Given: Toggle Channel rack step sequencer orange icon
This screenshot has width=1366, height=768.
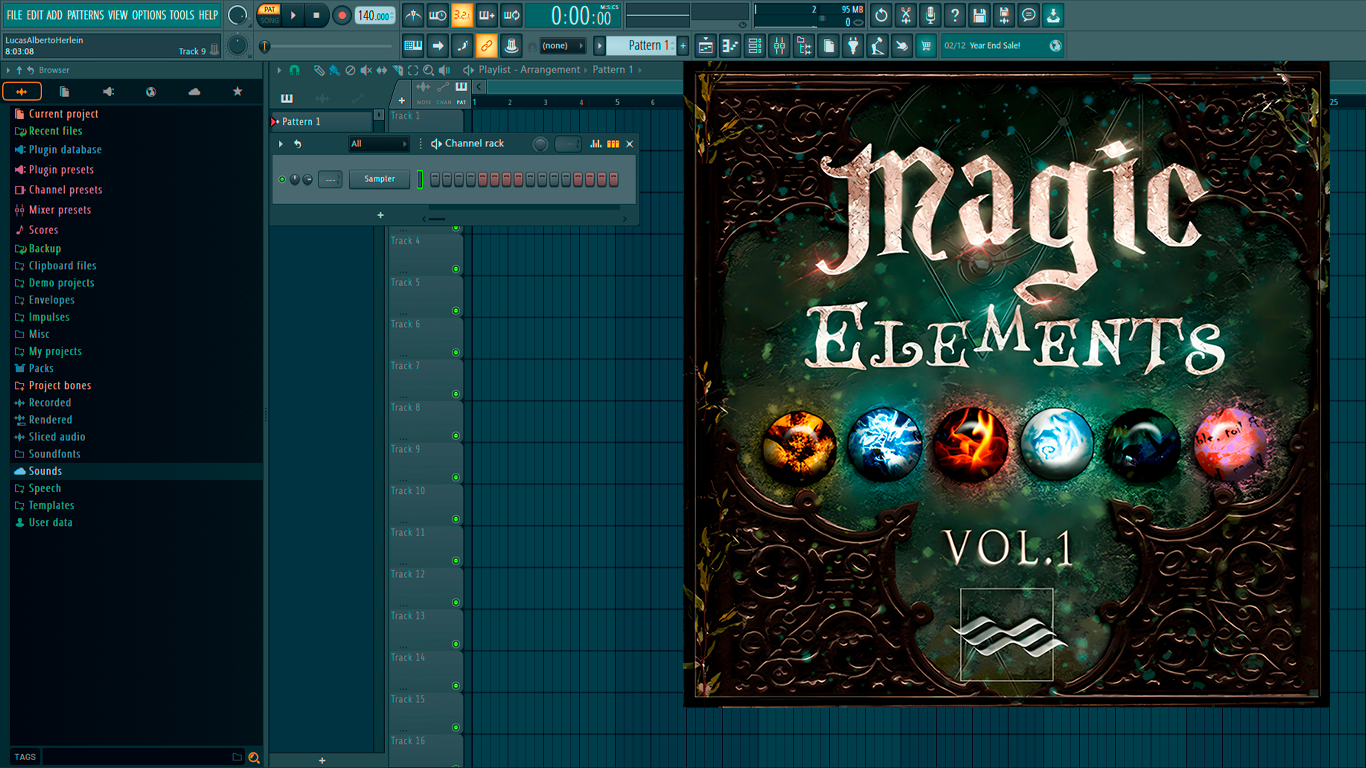Looking at the screenshot, I should (613, 144).
